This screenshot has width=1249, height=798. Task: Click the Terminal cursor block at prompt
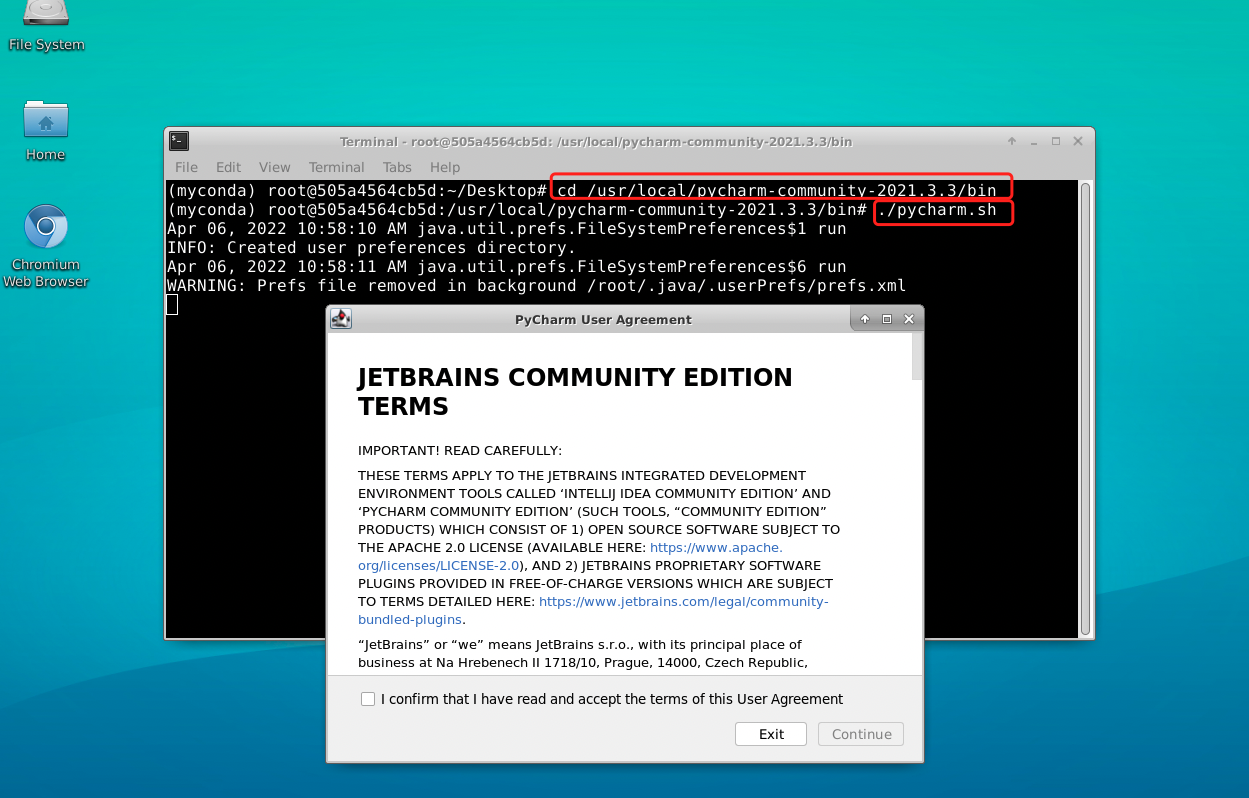coord(172,304)
